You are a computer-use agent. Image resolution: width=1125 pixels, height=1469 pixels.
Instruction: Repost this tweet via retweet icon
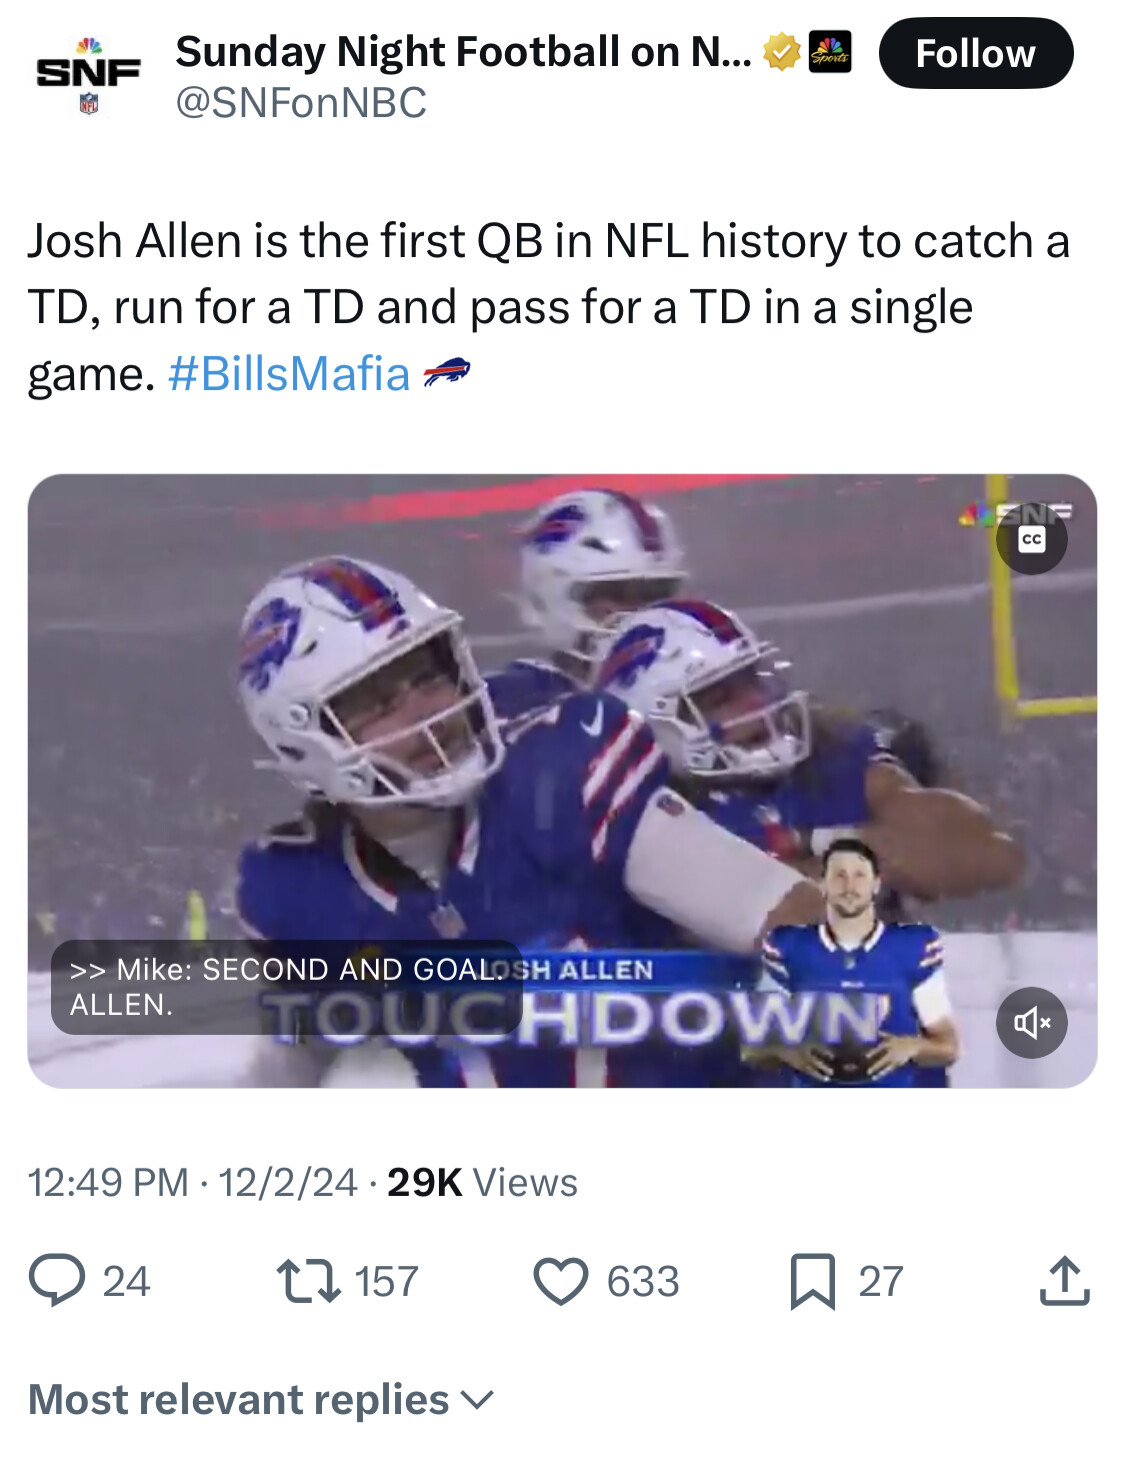(309, 1281)
